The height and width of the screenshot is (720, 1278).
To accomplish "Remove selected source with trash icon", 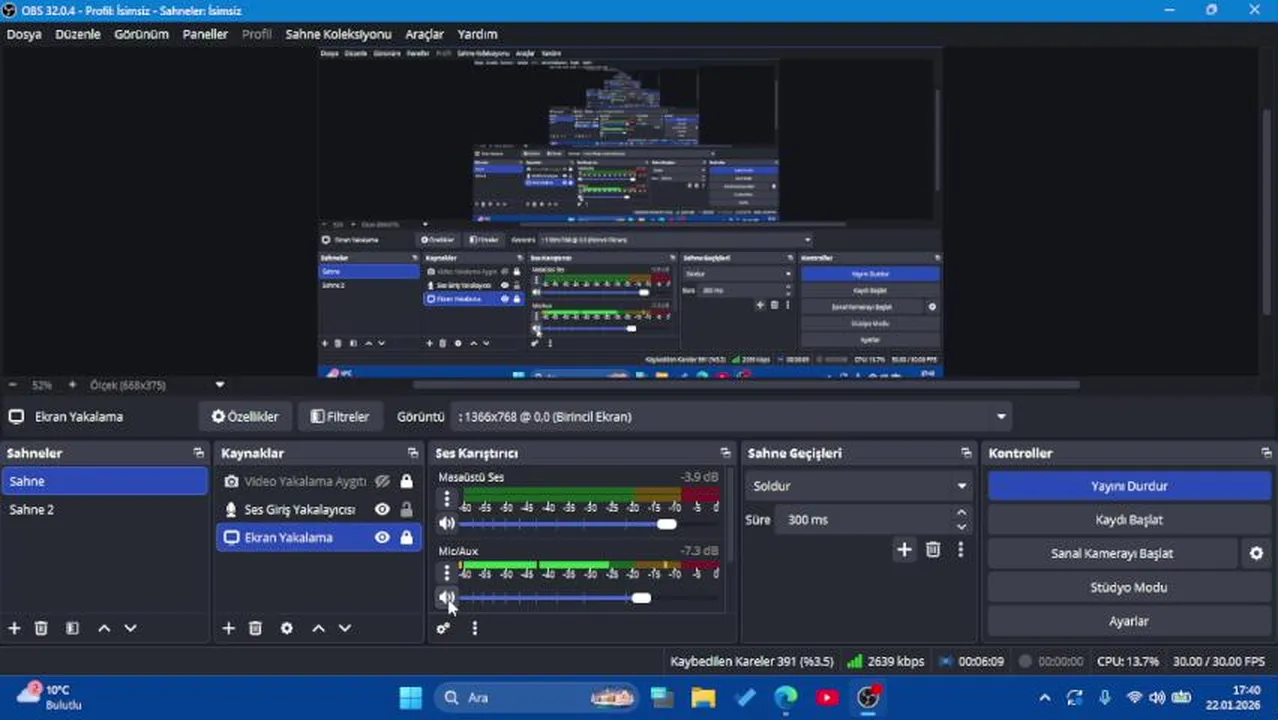I will [x=255, y=628].
